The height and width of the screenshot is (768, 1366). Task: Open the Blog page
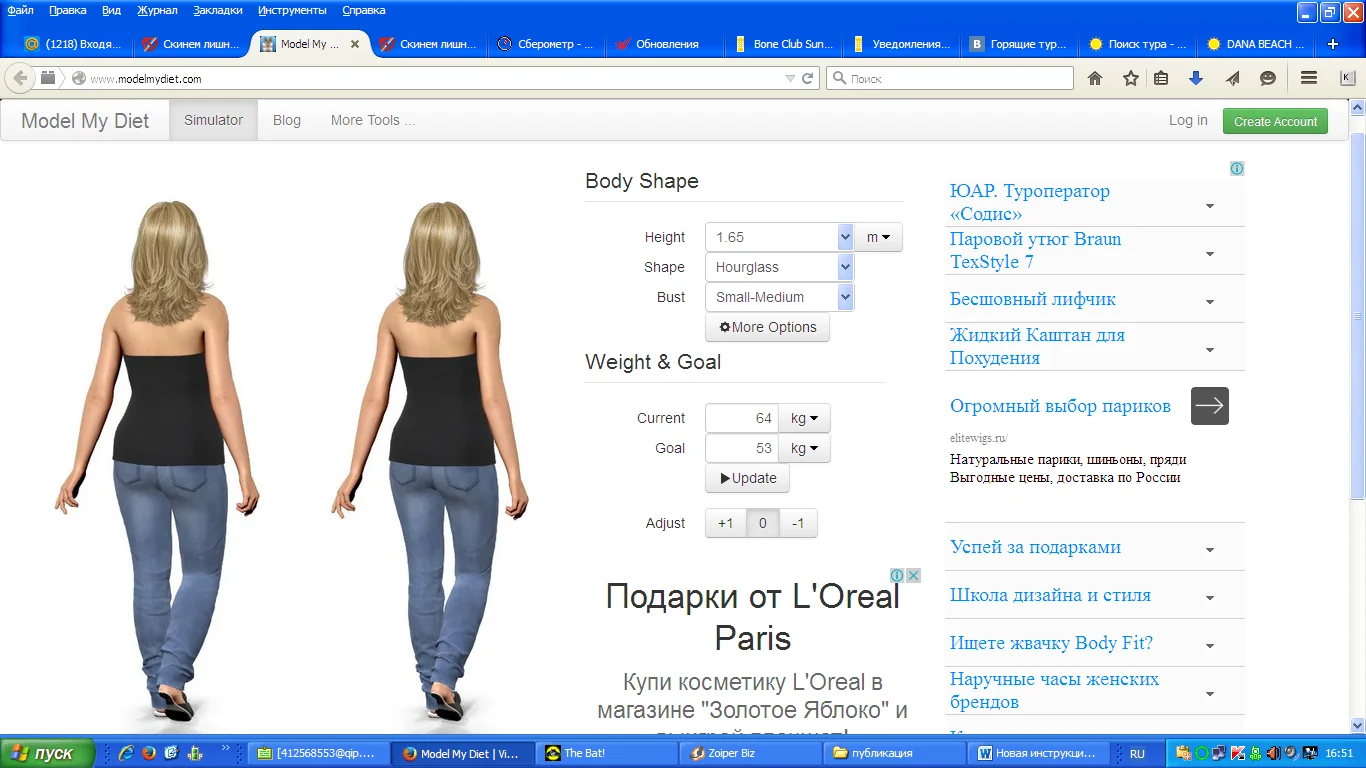click(287, 120)
